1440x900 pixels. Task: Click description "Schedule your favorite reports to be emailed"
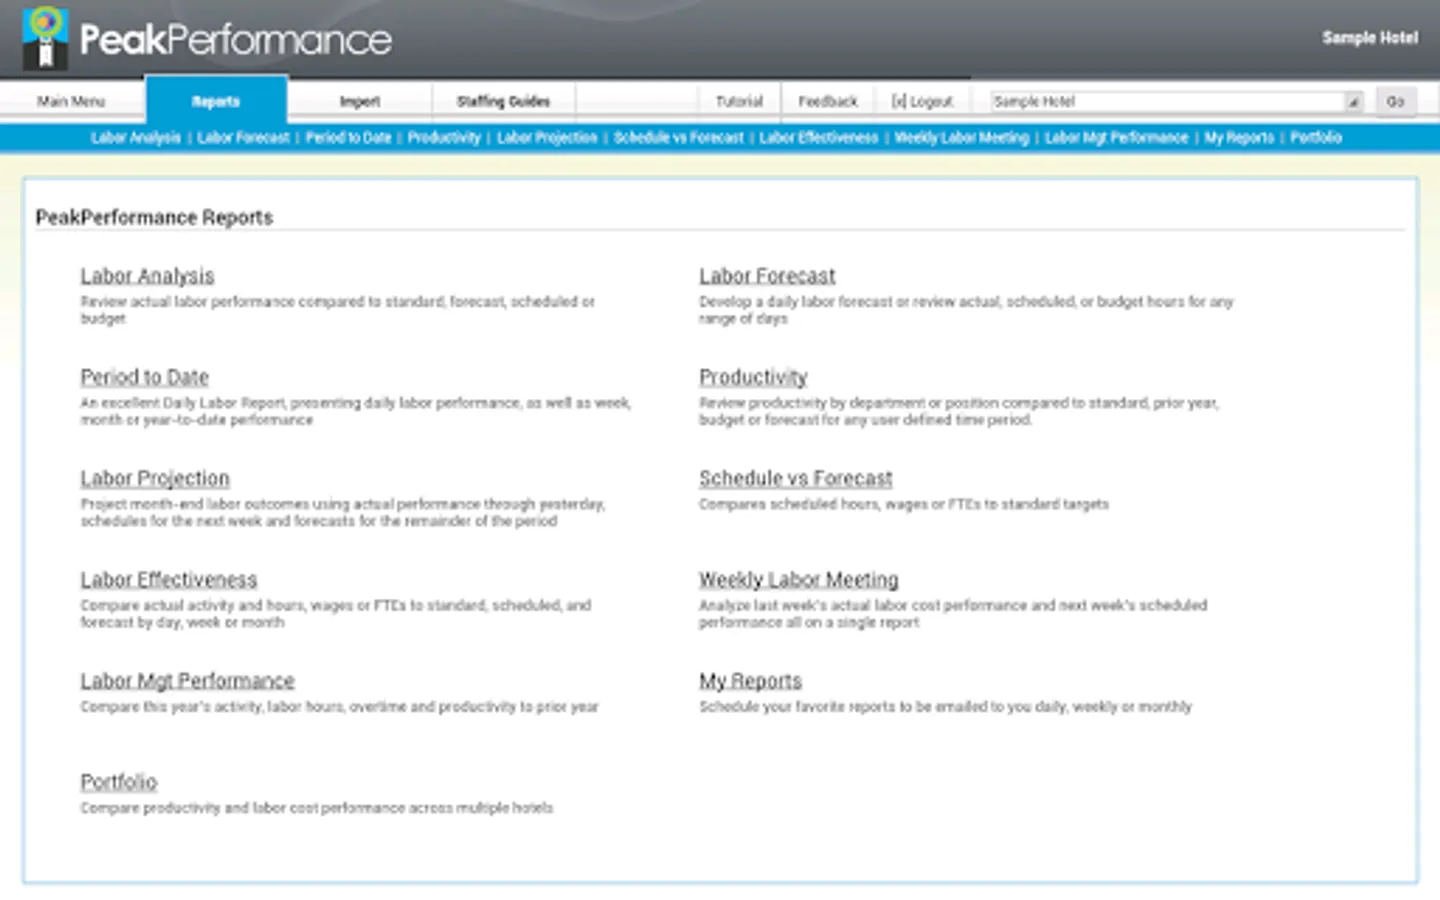946,707
